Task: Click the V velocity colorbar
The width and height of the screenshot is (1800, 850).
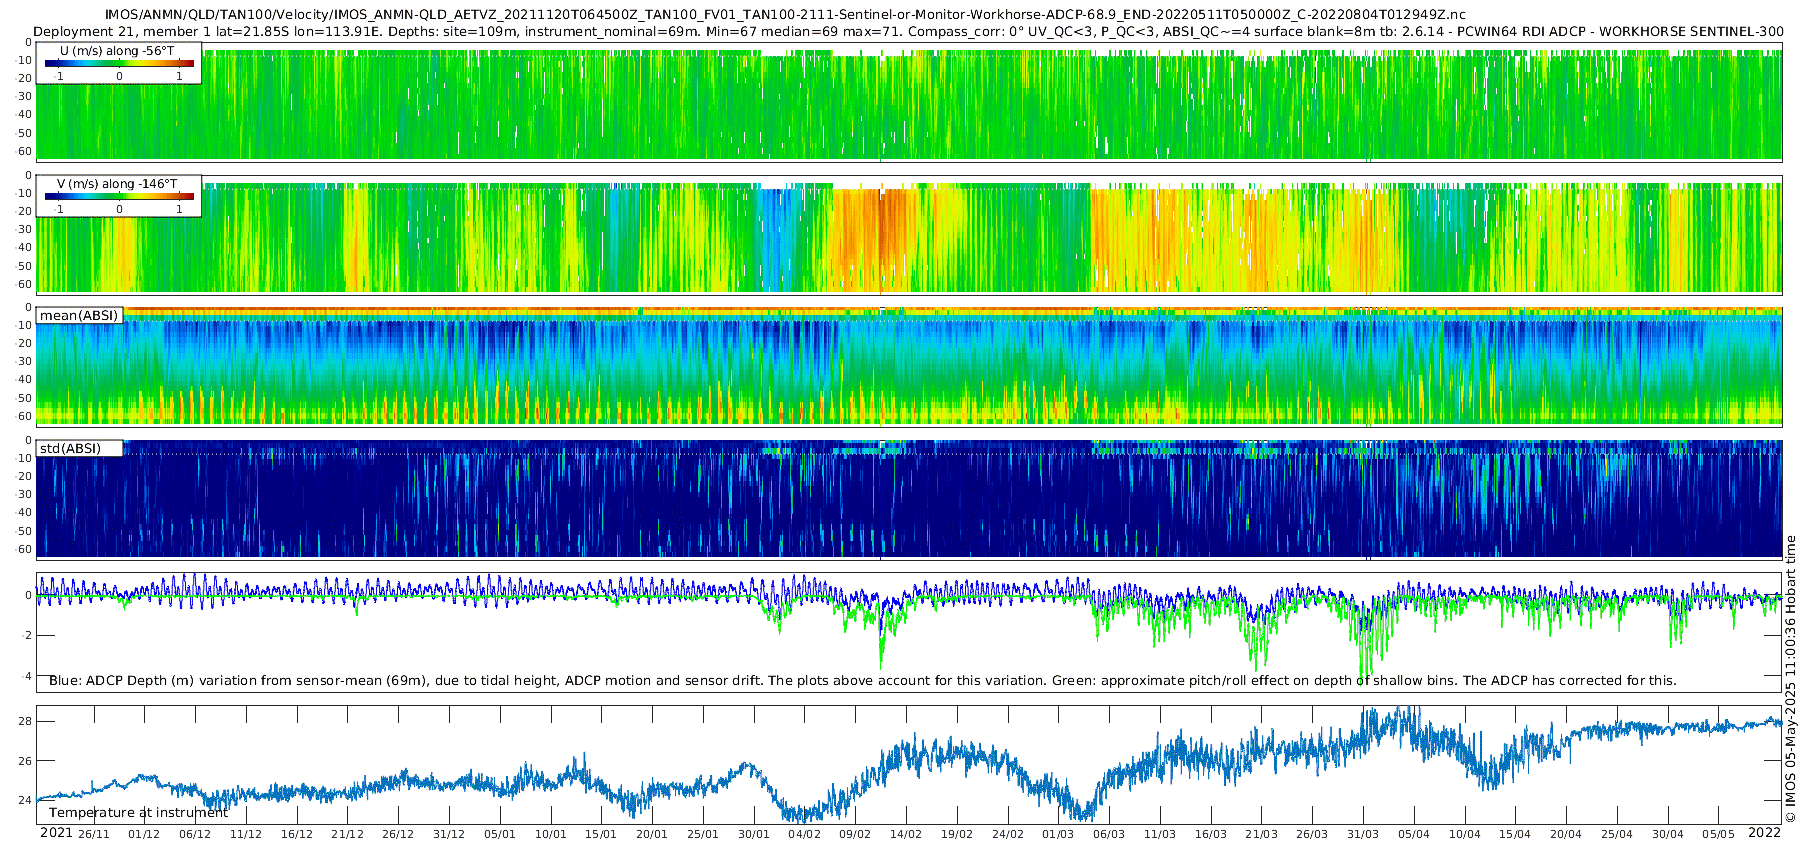Action: coord(119,196)
